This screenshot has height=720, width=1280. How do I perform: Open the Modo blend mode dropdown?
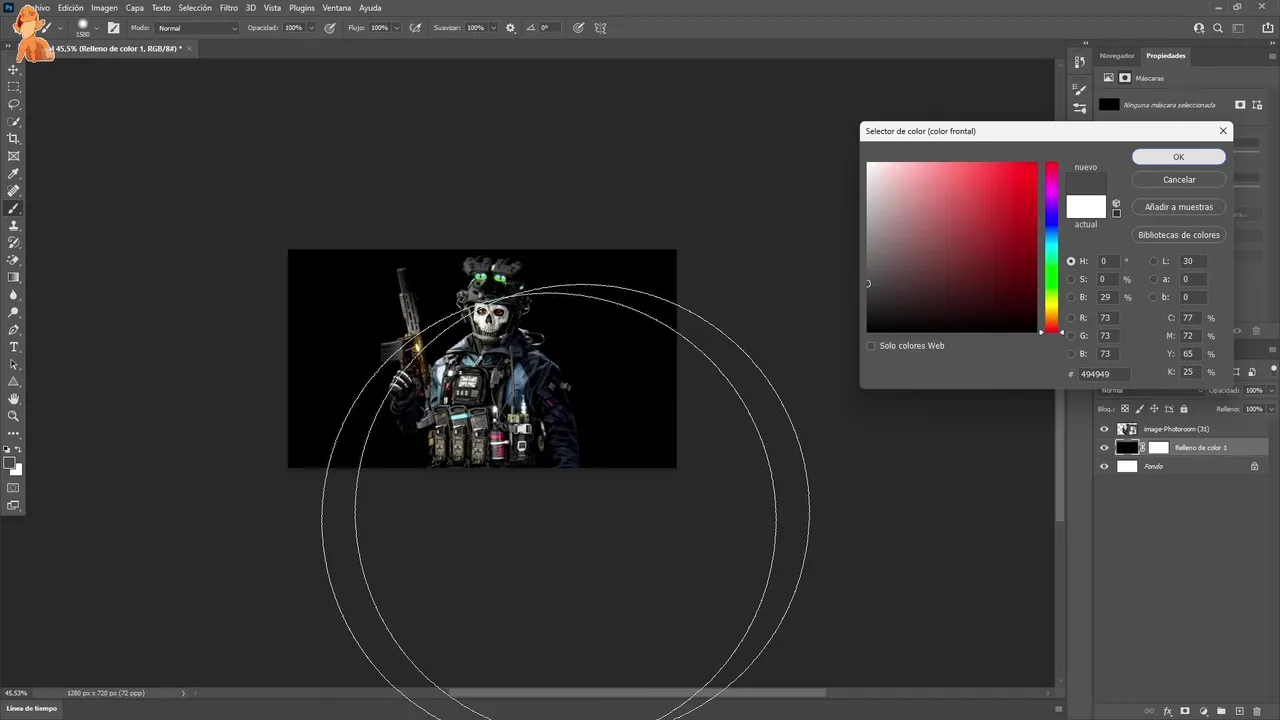pyautogui.click(x=198, y=28)
